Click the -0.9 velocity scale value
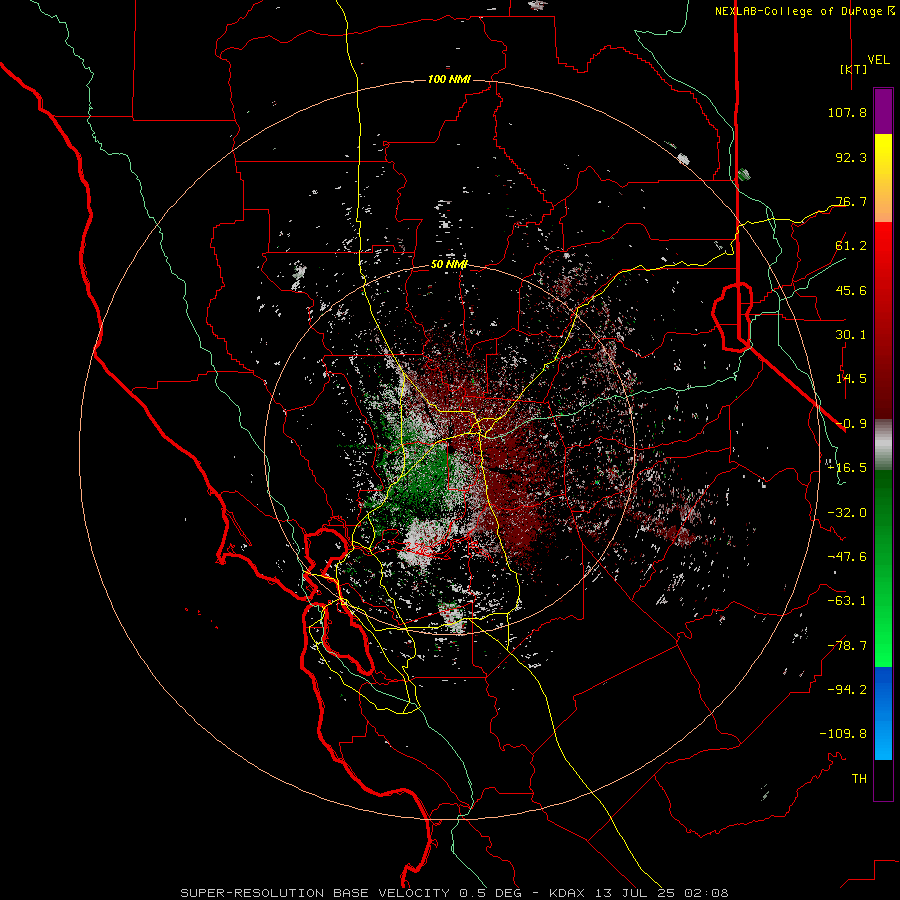Screen dimensions: 900x900 pos(851,424)
